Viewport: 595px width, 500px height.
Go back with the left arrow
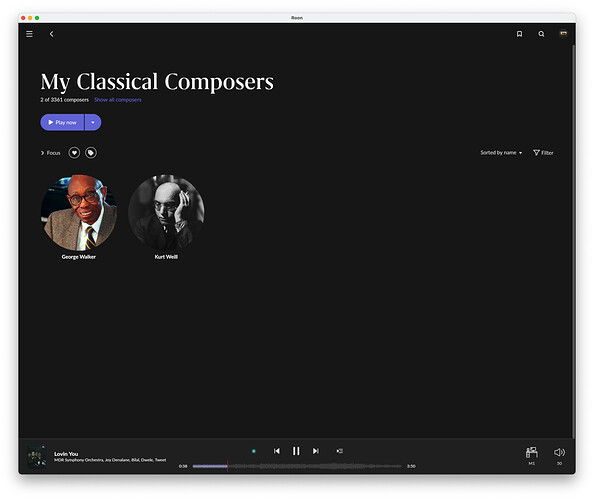pos(52,34)
